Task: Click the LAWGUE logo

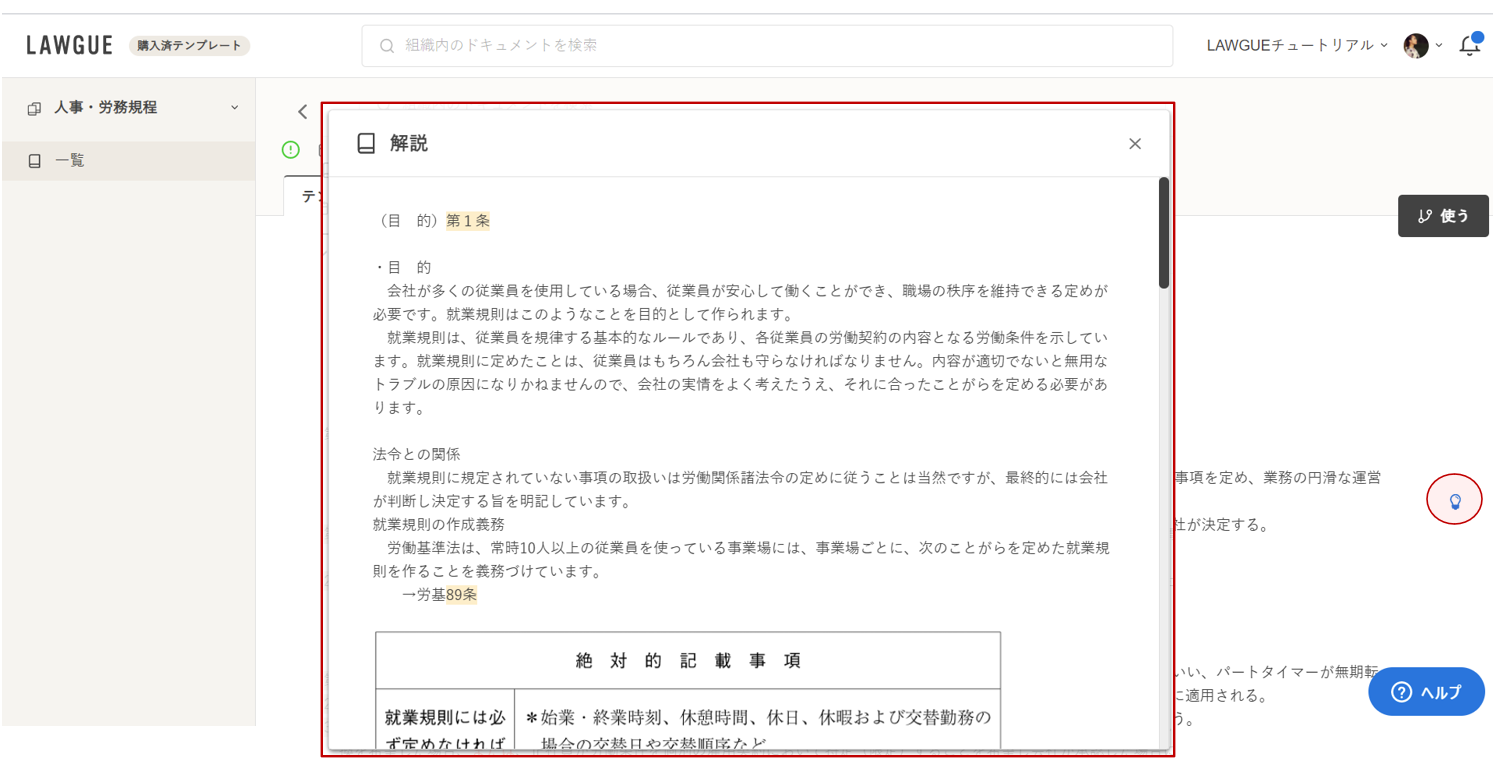Action: pos(69,45)
